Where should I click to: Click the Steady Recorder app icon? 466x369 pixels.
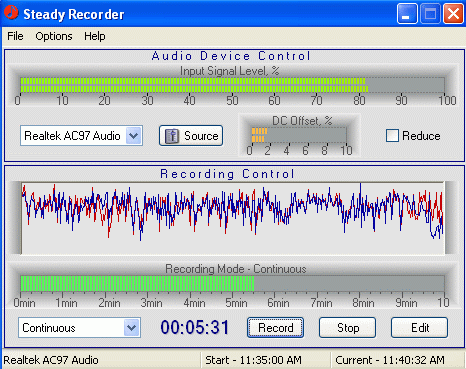pyautogui.click(x=11, y=12)
